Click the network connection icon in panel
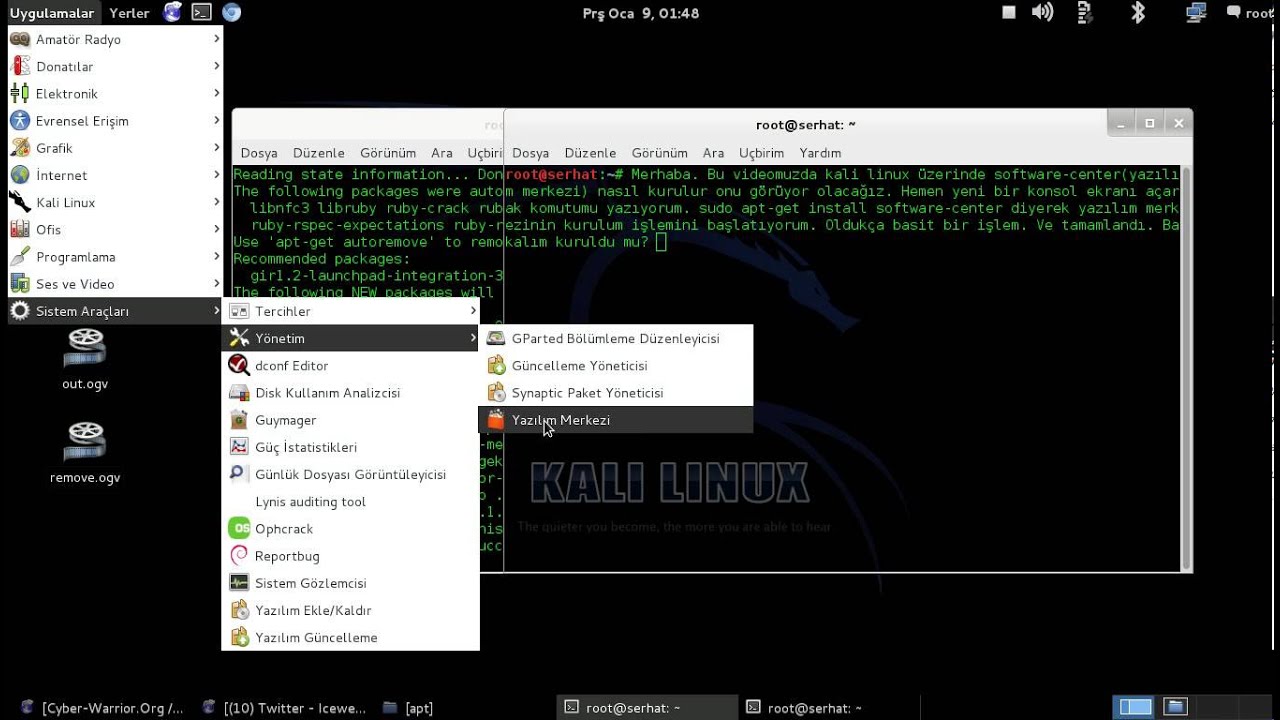 [x=1195, y=13]
